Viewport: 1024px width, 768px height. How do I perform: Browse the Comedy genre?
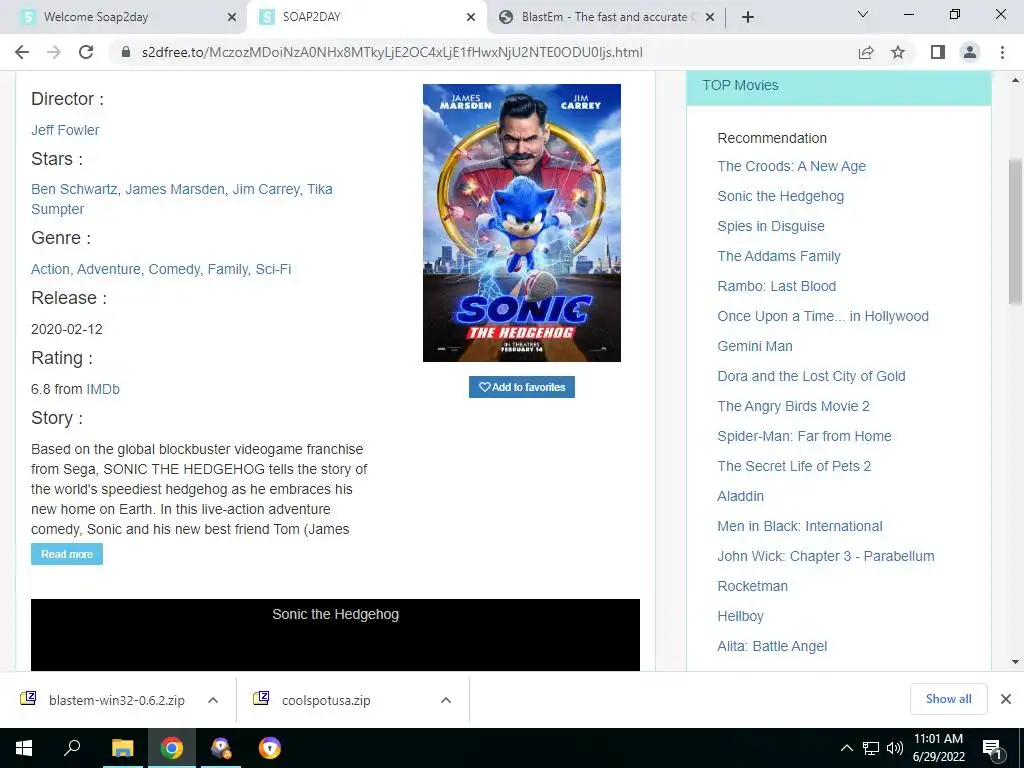[x=174, y=269]
